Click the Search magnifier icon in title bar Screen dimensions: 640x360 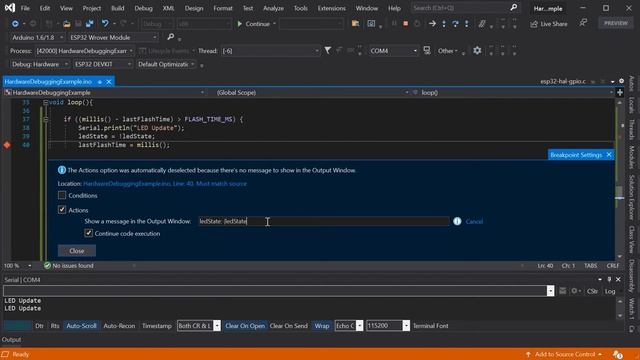pos(514,7)
